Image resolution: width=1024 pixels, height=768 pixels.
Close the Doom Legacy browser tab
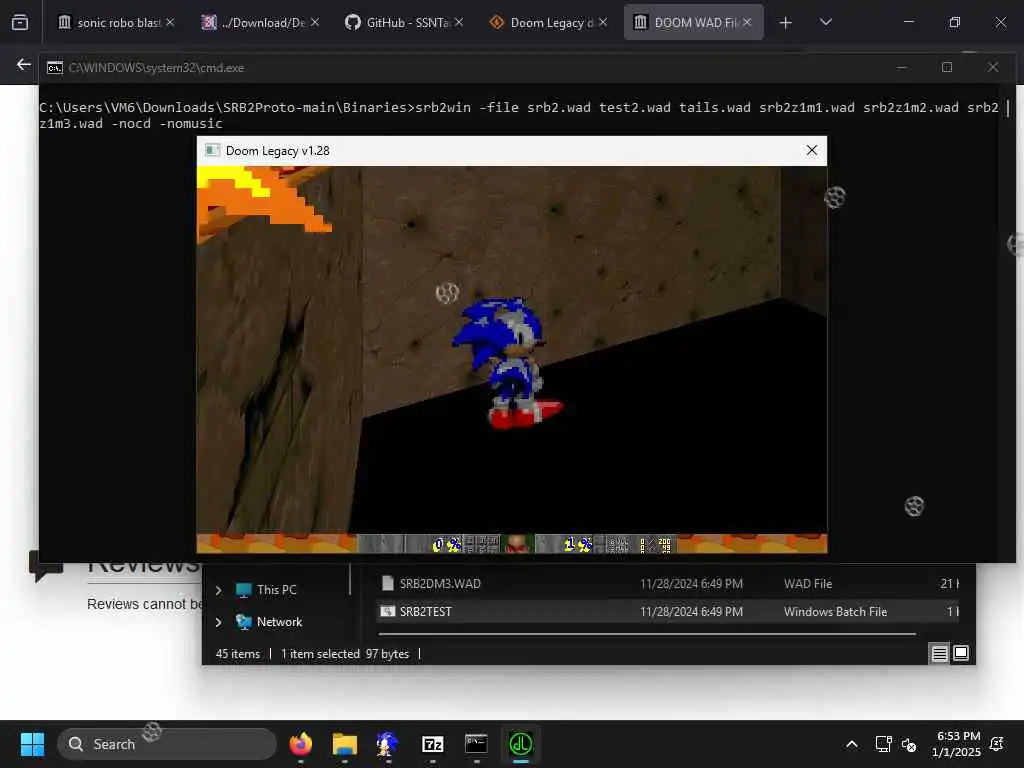[x=603, y=22]
